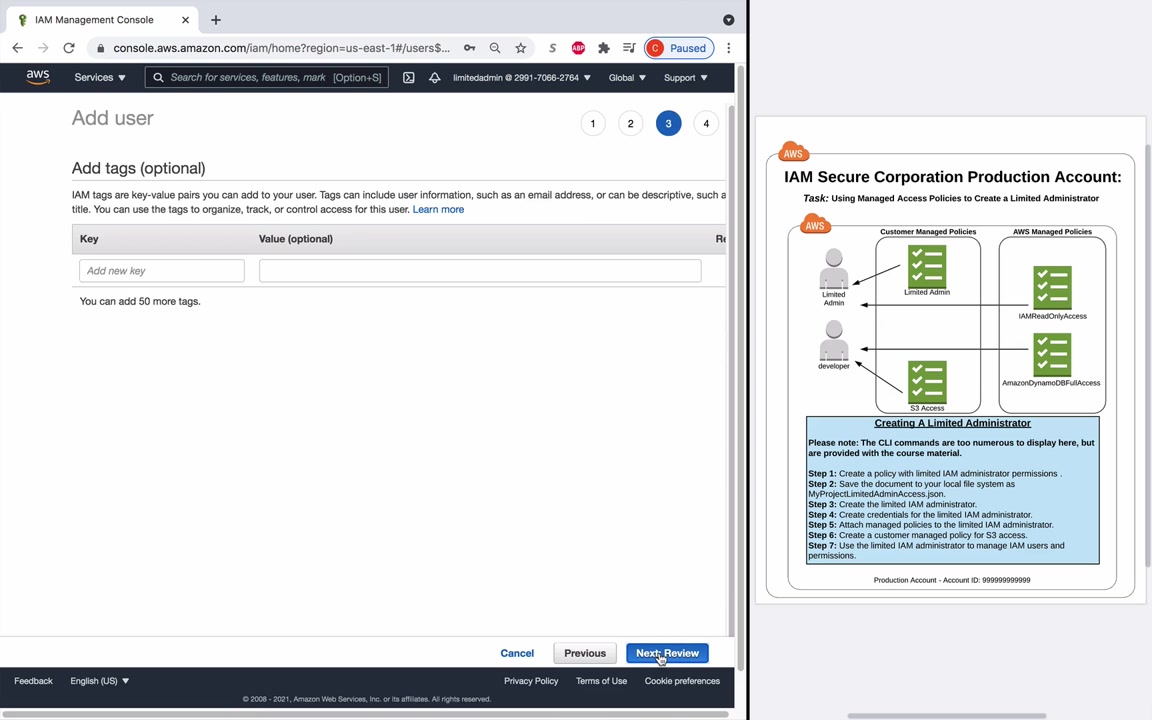Click the Value (optional) column header

295,239
